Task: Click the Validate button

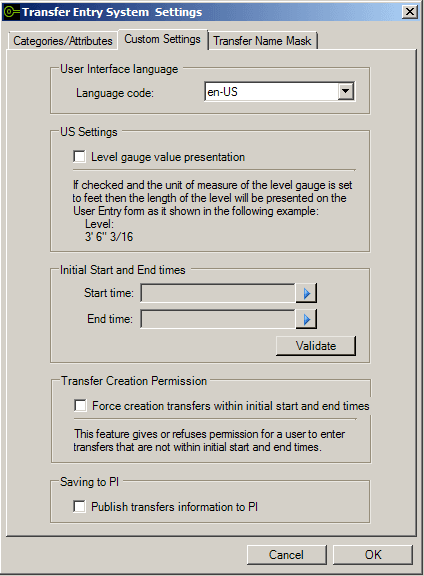Action: click(316, 346)
